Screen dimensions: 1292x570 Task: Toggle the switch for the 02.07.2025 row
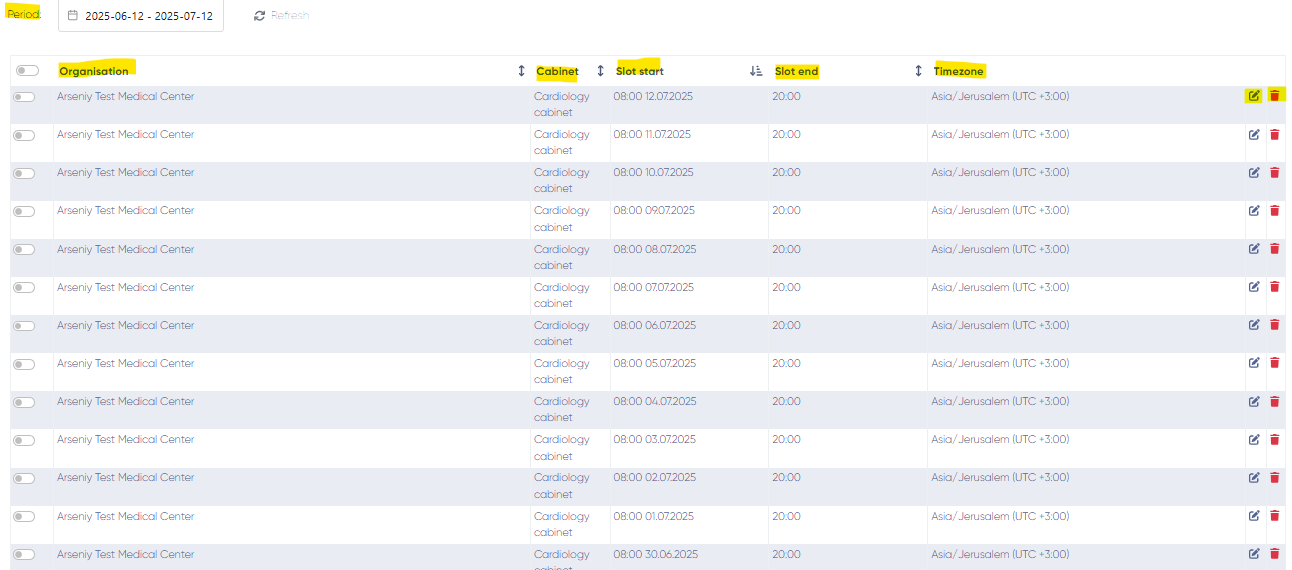pyautogui.click(x=24, y=478)
